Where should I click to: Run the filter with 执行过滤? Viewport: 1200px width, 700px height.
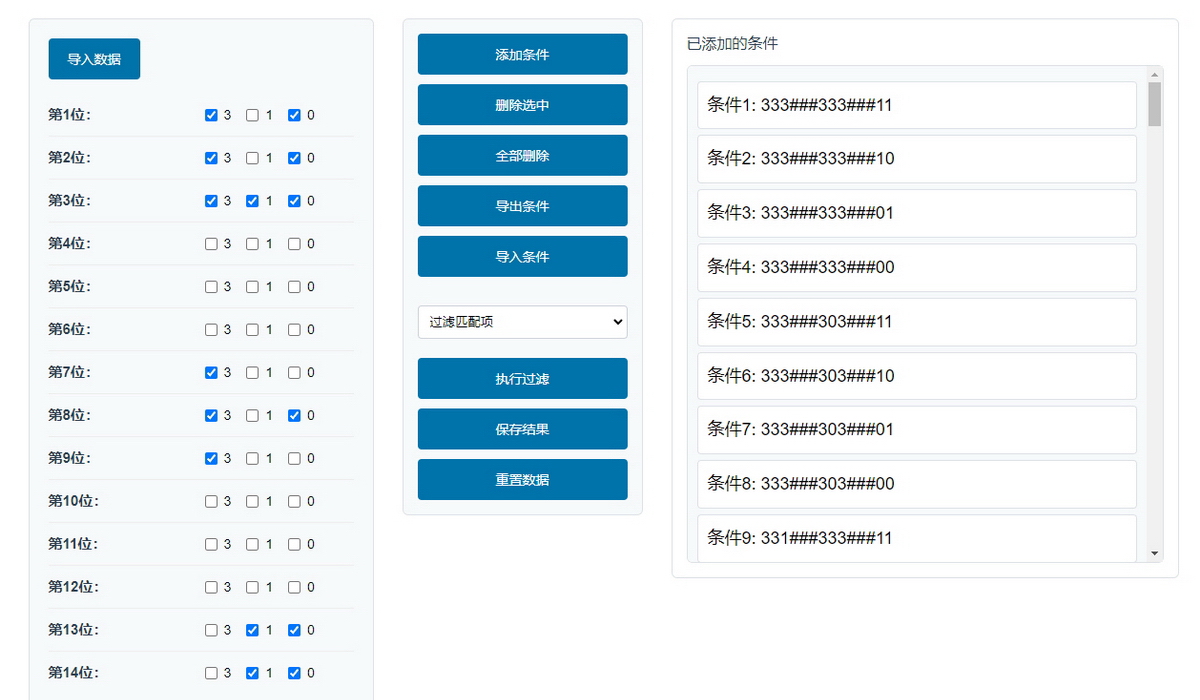[522, 379]
